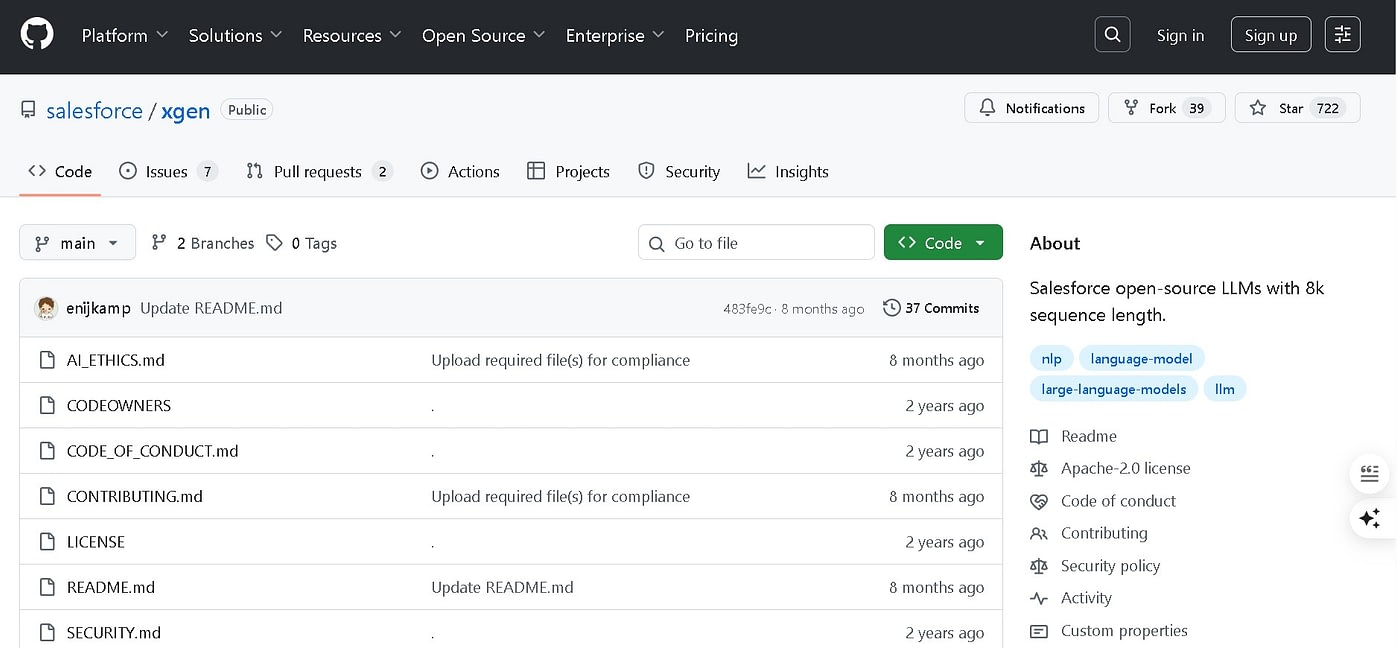Click the GitHub logo icon
The height and width of the screenshot is (648, 1397).
point(37,35)
